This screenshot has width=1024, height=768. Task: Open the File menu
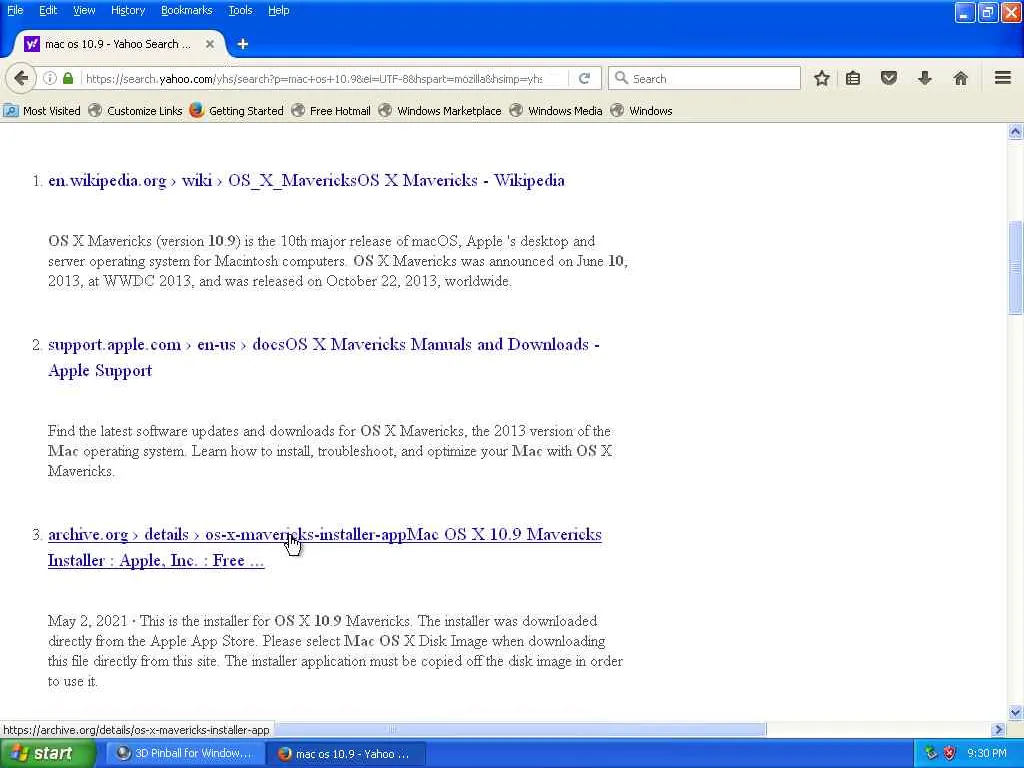coord(15,10)
